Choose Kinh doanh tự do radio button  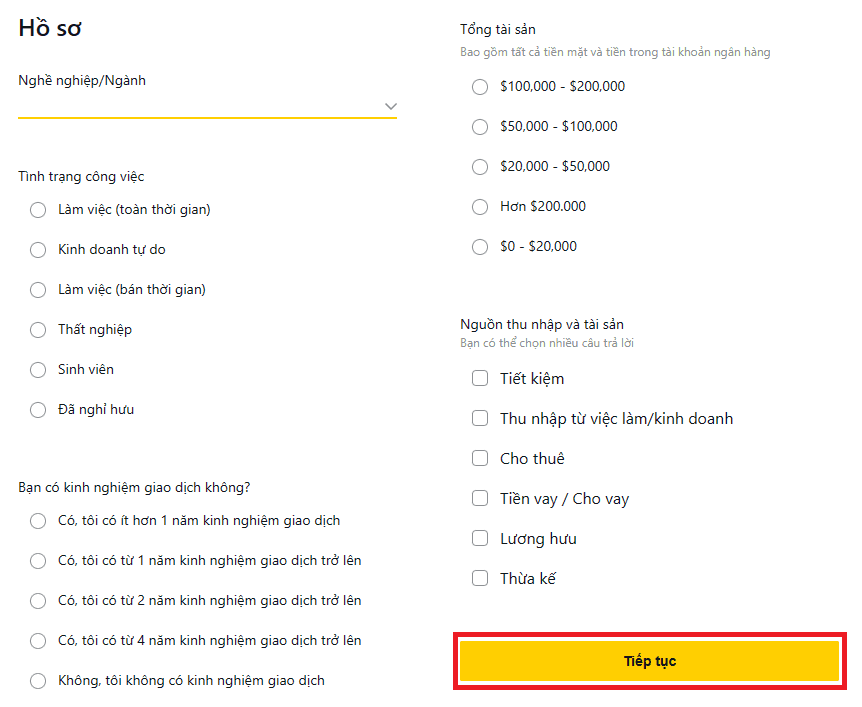coord(38,250)
